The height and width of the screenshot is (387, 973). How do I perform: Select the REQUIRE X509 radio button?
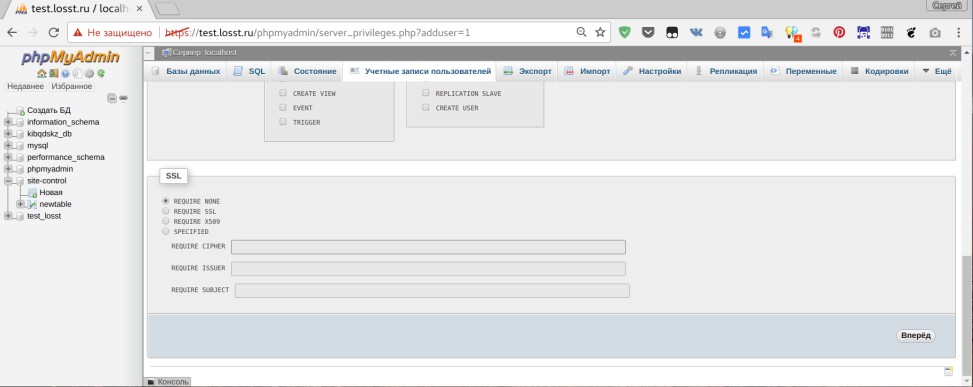166,221
